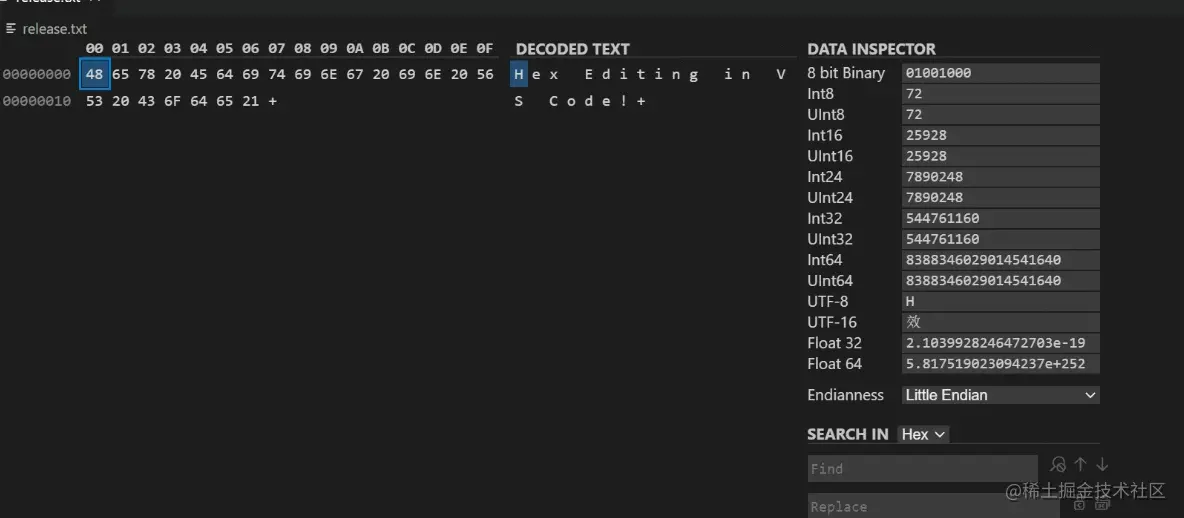Click the UTF-8 value H

[x=1001, y=302]
